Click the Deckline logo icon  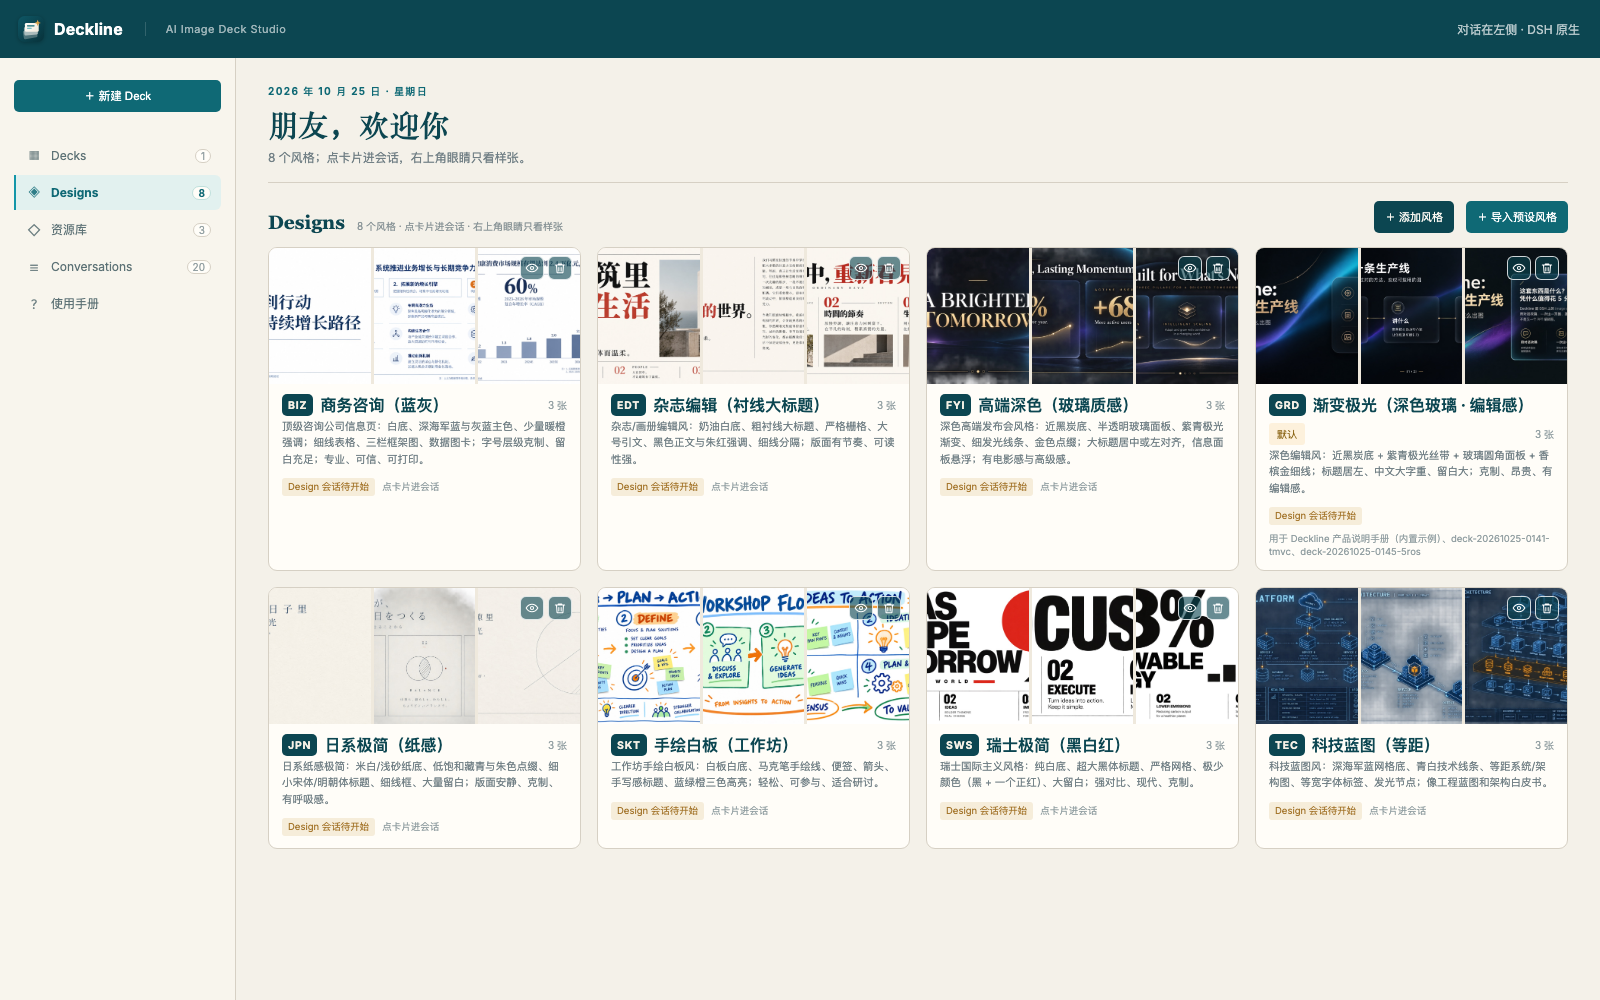coord(31,29)
